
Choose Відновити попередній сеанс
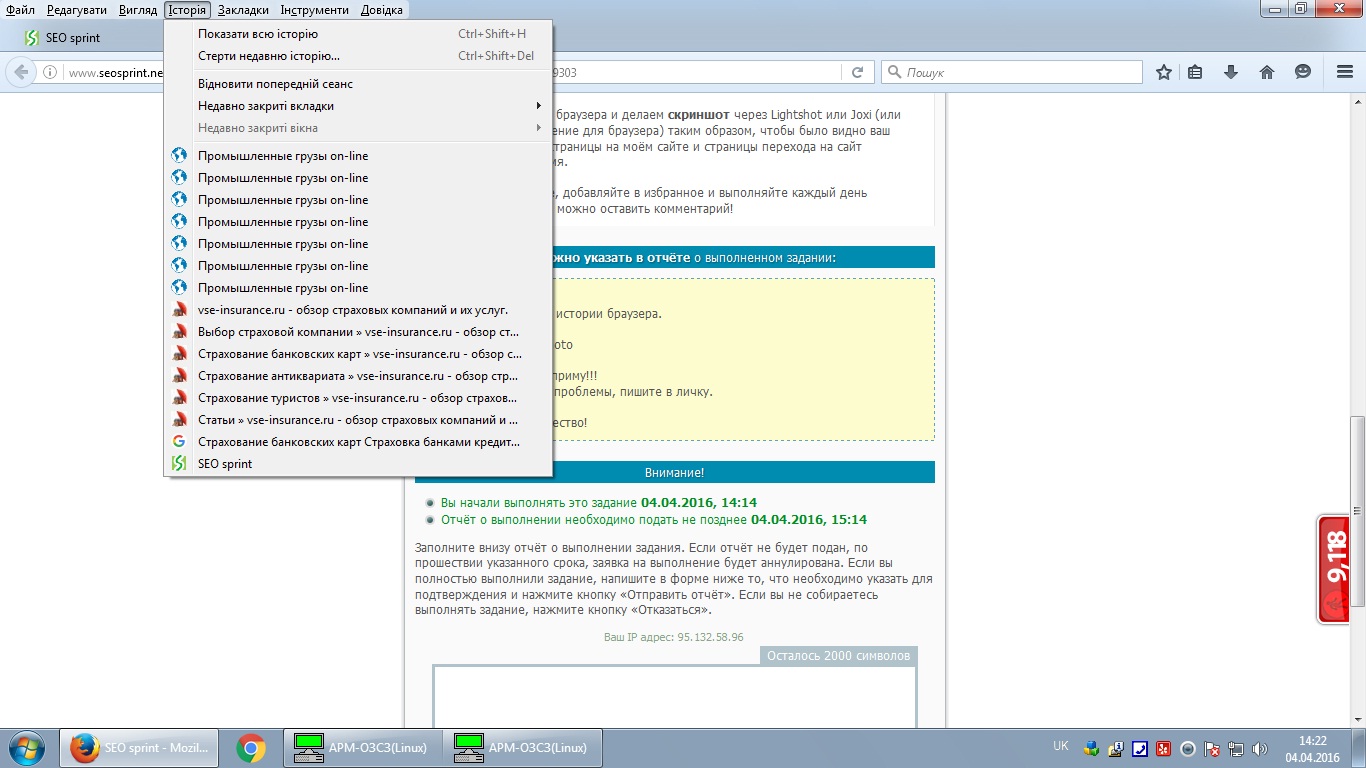359,84
